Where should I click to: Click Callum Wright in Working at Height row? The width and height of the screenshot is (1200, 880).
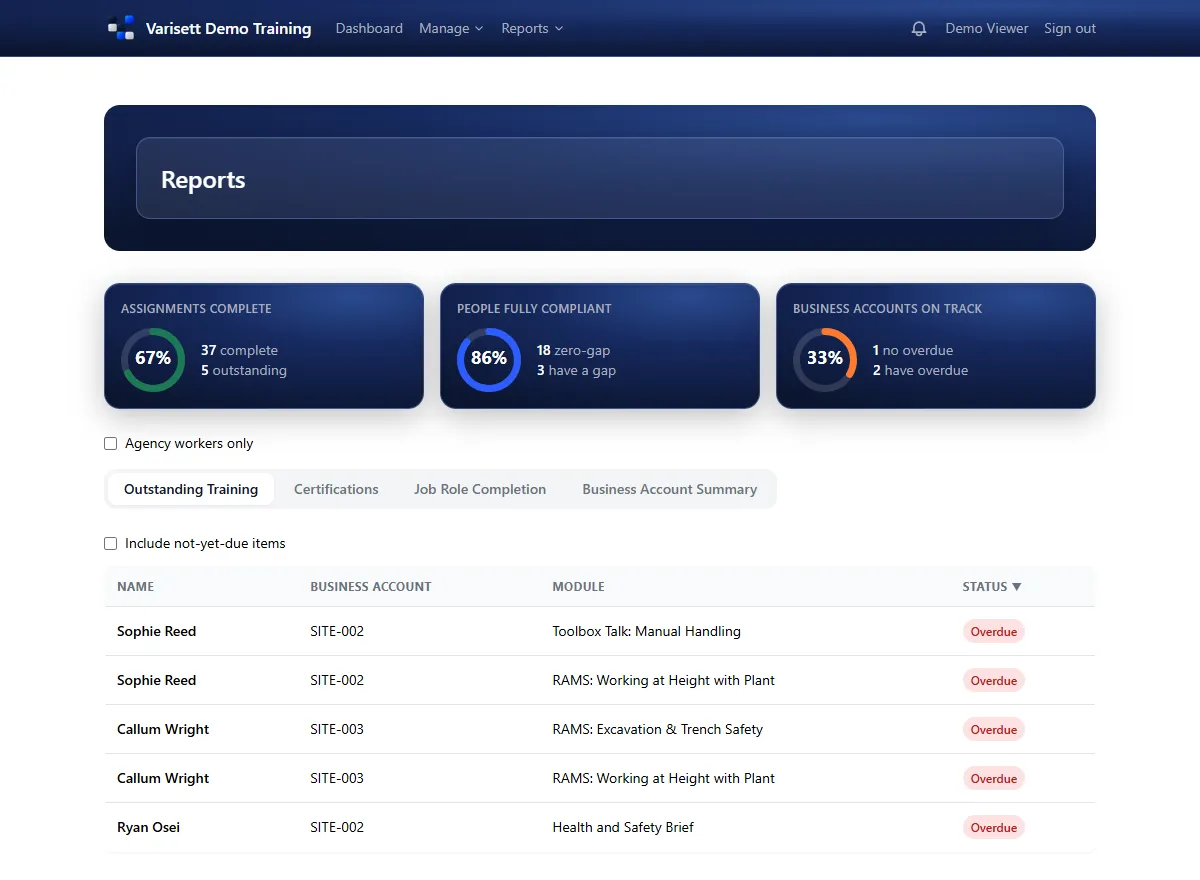coord(163,778)
